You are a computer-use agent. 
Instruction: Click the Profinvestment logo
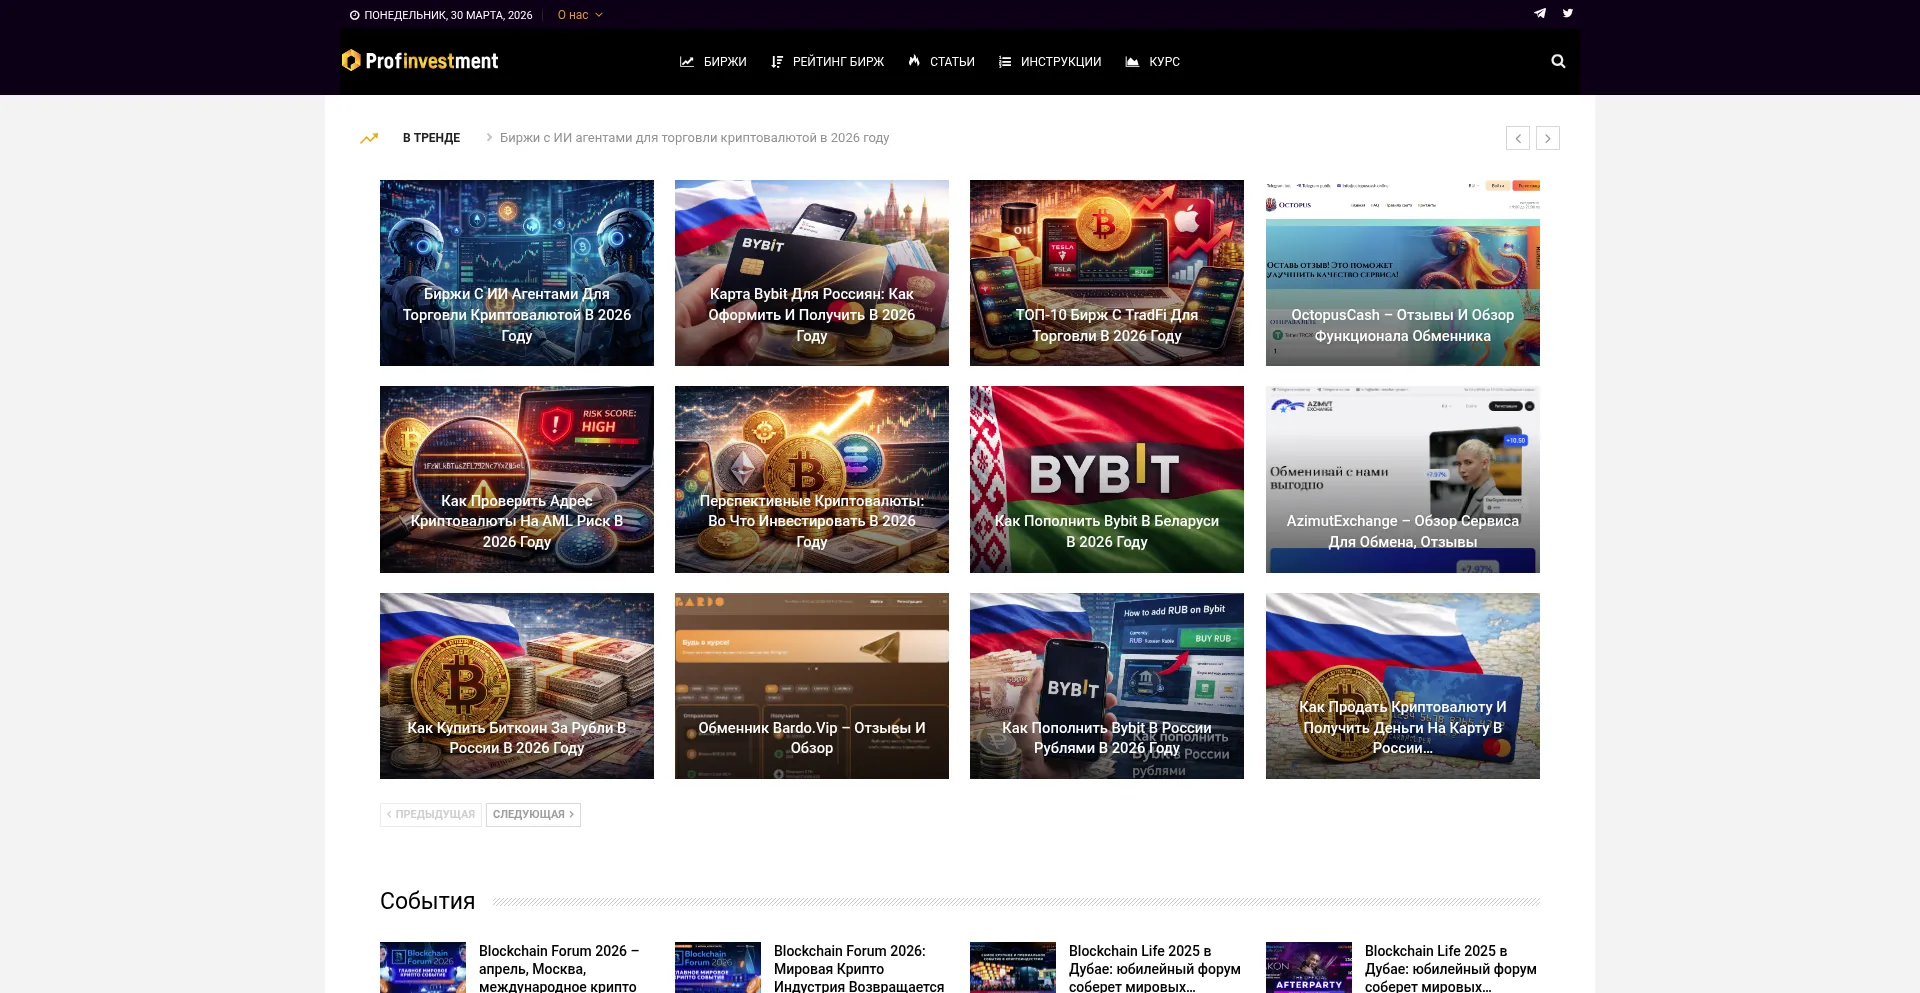pyautogui.click(x=420, y=61)
